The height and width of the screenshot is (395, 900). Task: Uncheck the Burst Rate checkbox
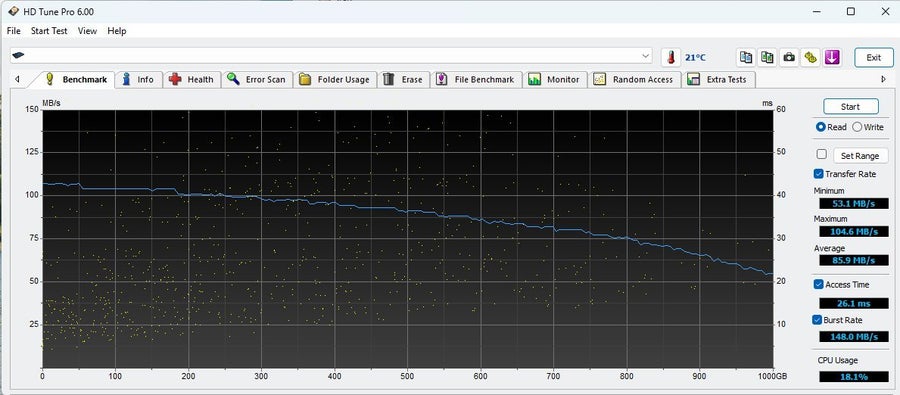pos(817,320)
